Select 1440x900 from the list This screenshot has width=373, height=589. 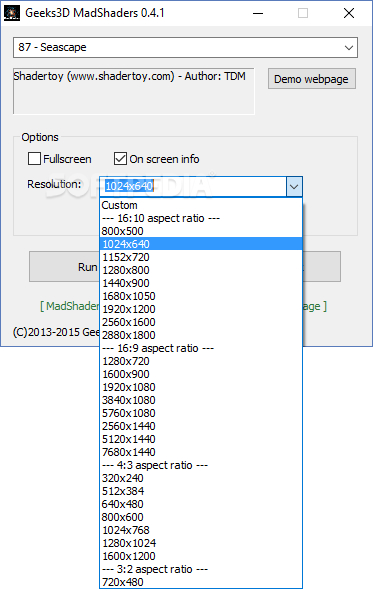pyautogui.click(x=201, y=283)
